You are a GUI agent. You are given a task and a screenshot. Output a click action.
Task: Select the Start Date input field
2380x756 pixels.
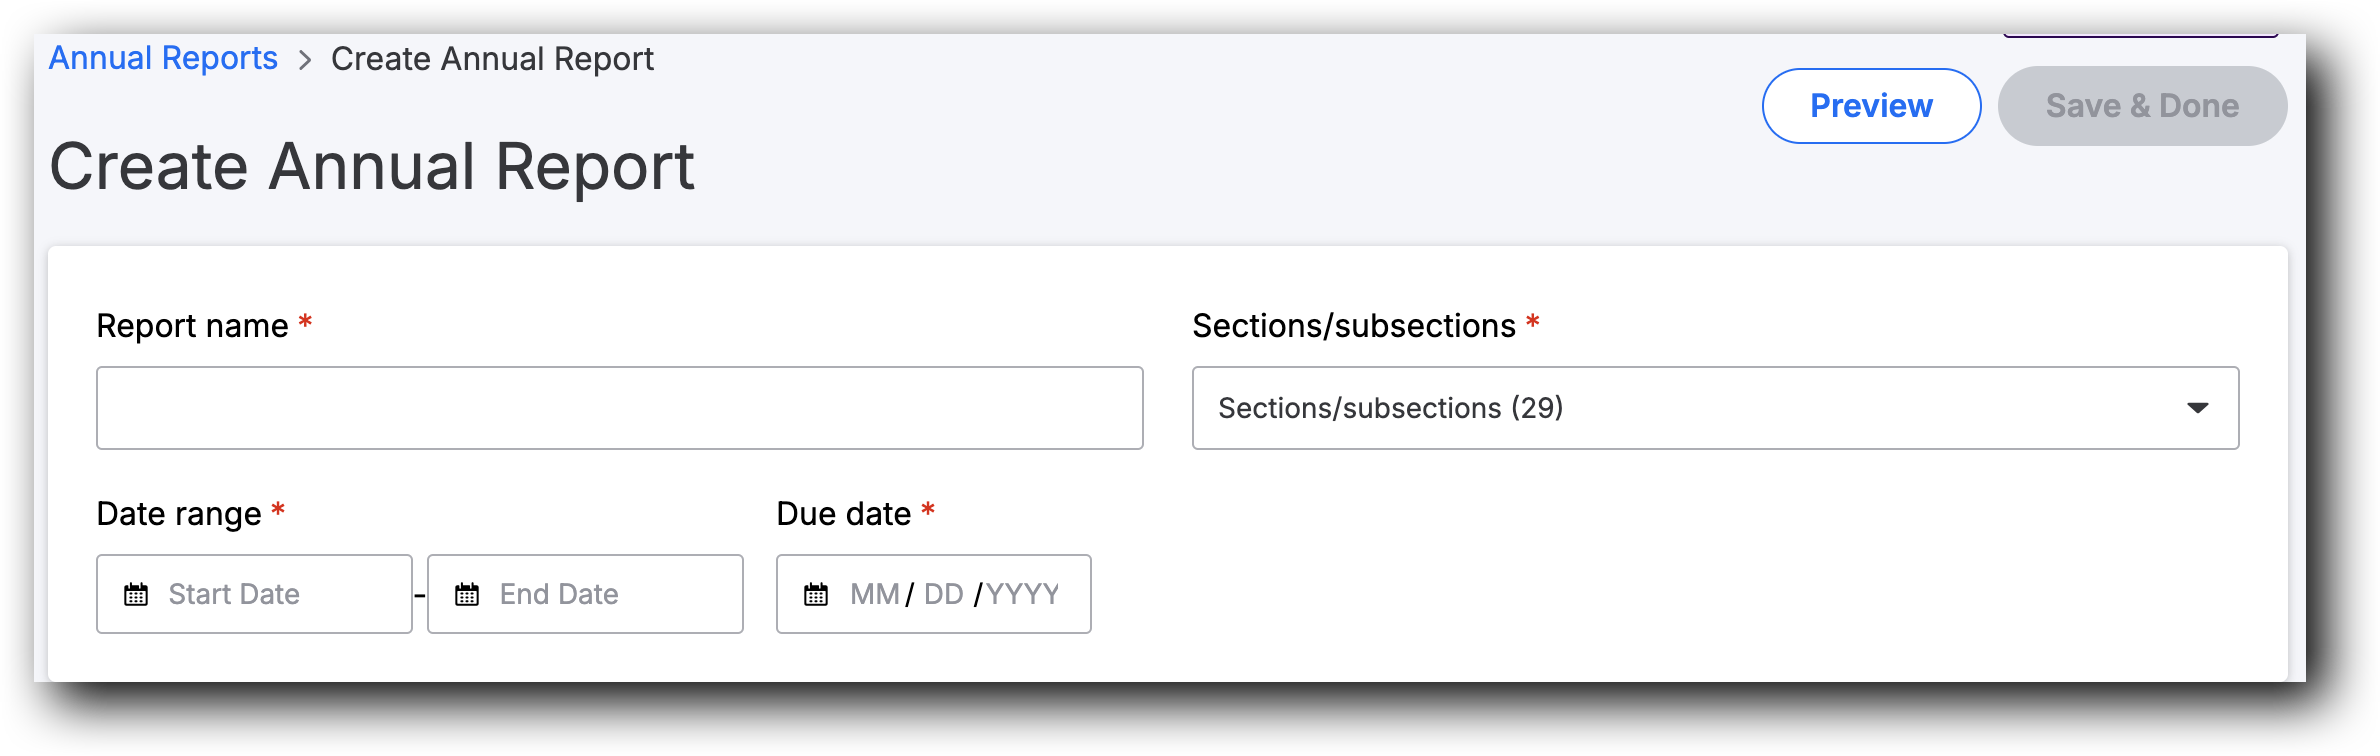pyautogui.click(x=270, y=594)
